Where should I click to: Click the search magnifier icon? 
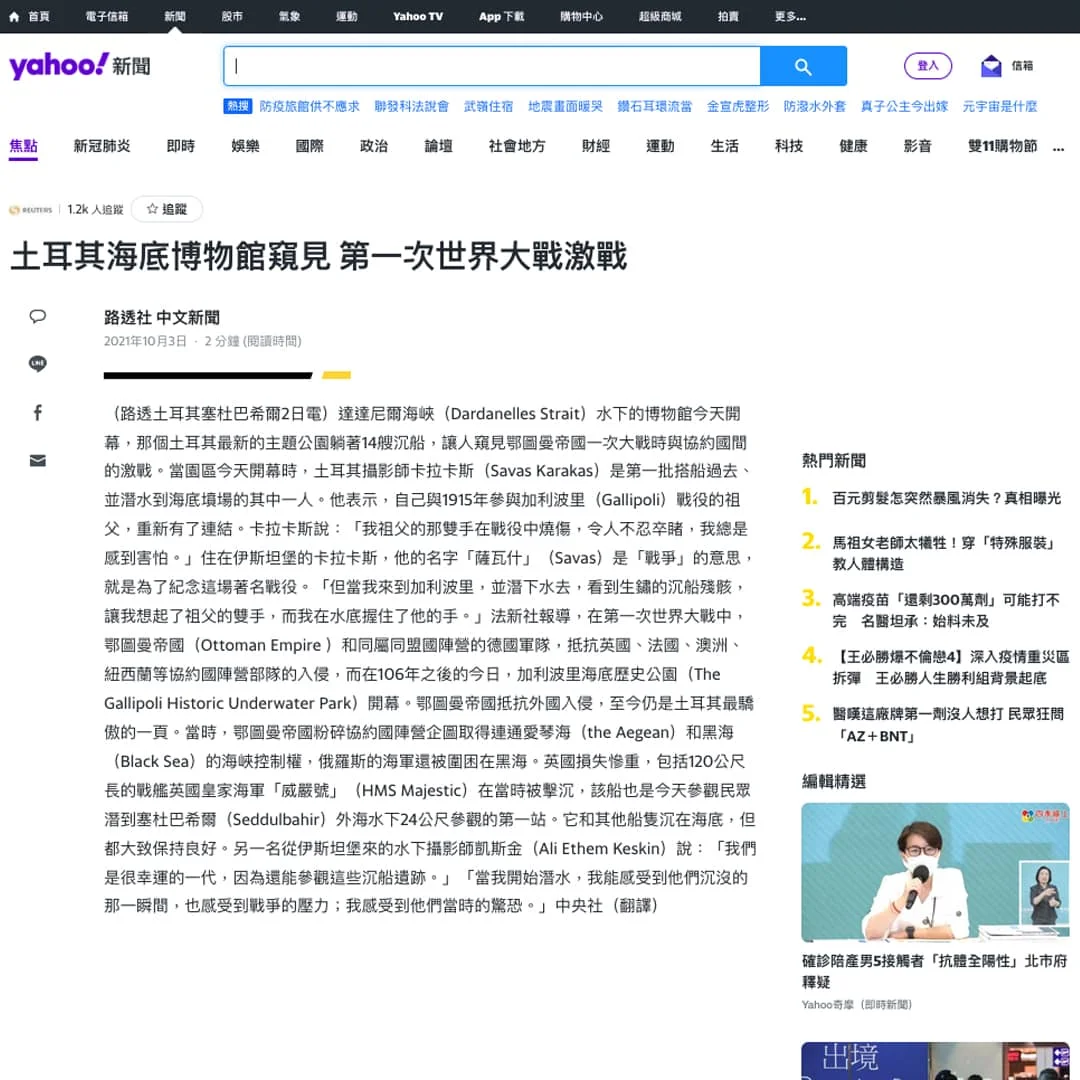803,65
